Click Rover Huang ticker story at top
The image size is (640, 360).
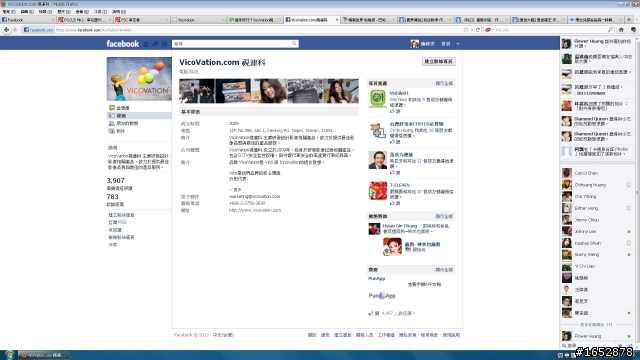tap(598, 44)
